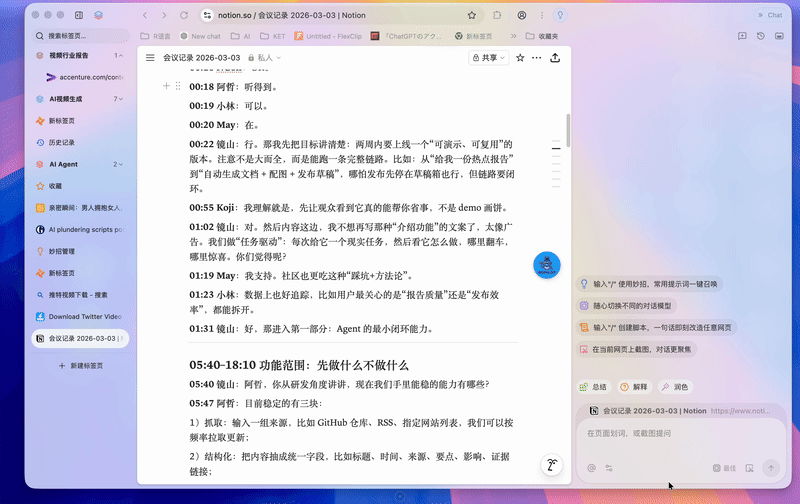Open the layered workspace icon next to the sidebar toggle
Screen dimensions: 800x504
(x=98, y=15)
